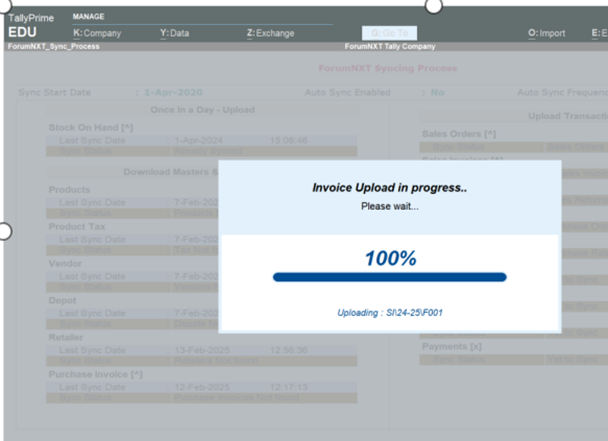
Task: Click the 100% progress percentage text
Action: [390, 258]
